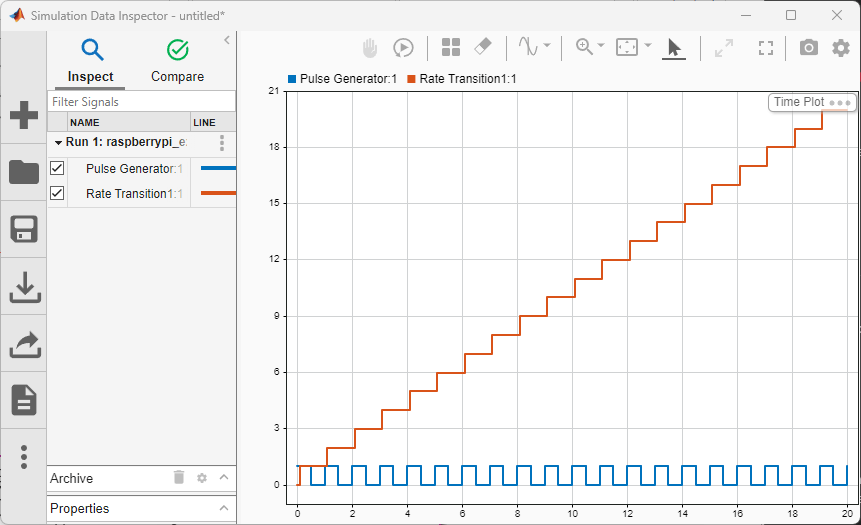Click the Pan hand tool icon
The image size is (861, 525).
point(370,47)
